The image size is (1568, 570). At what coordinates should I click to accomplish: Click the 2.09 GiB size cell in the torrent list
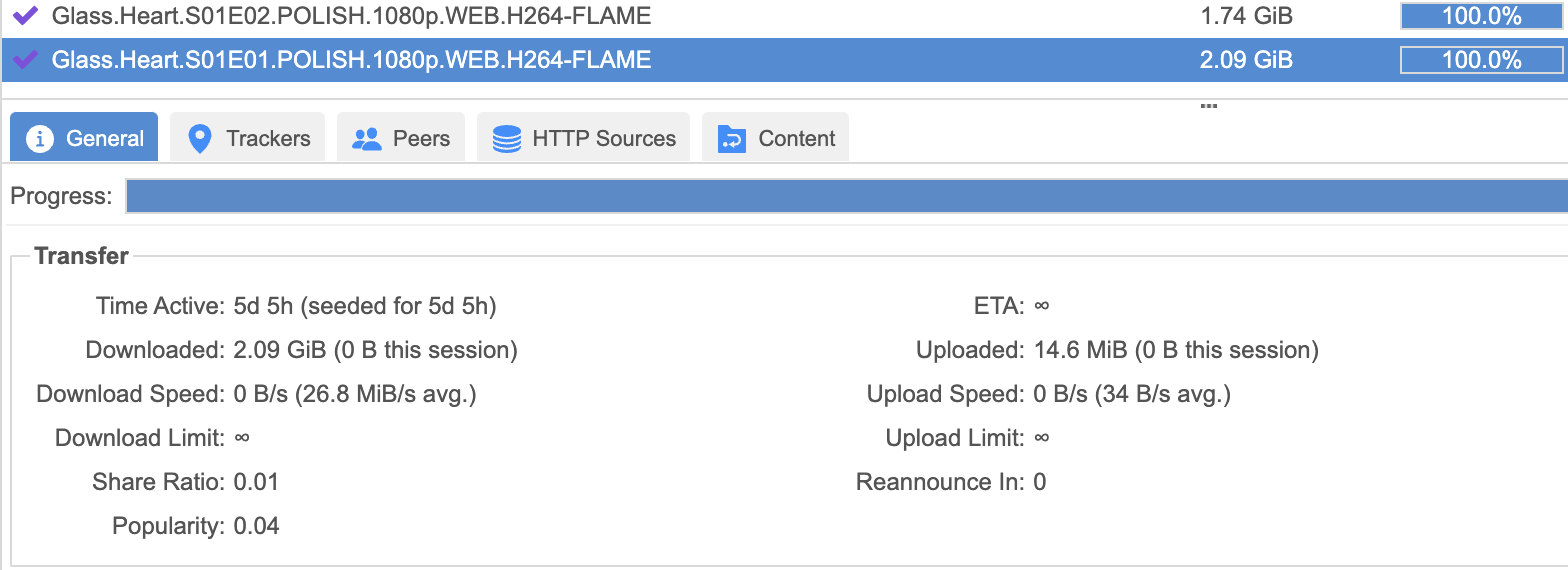pos(1246,60)
